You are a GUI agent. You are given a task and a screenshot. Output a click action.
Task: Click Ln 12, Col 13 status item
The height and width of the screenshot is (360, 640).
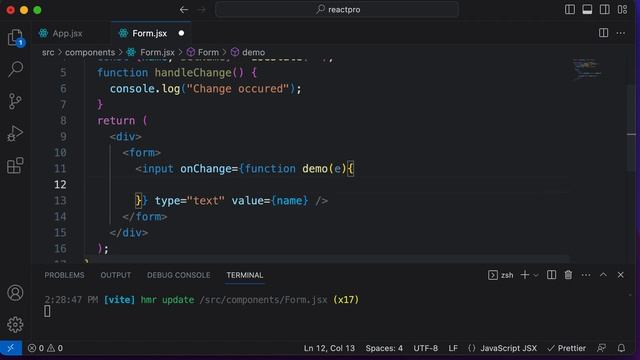coord(329,348)
